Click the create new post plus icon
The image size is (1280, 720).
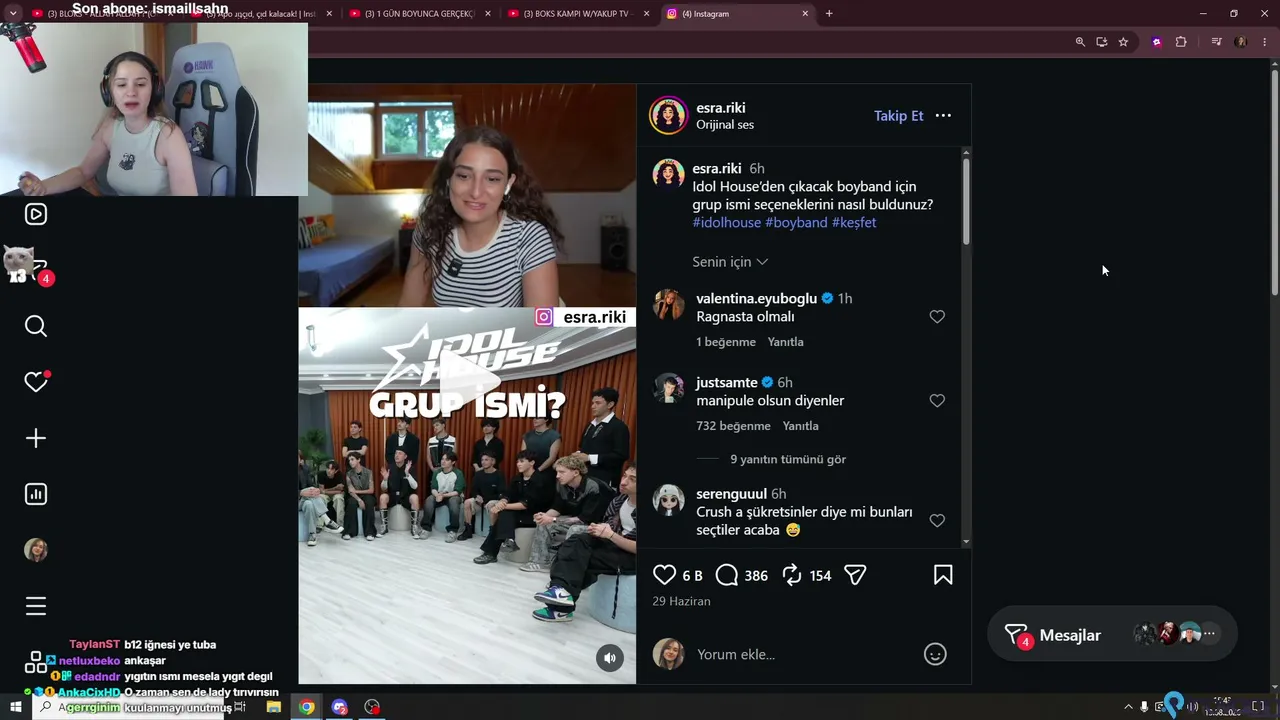[x=36, y=438]
